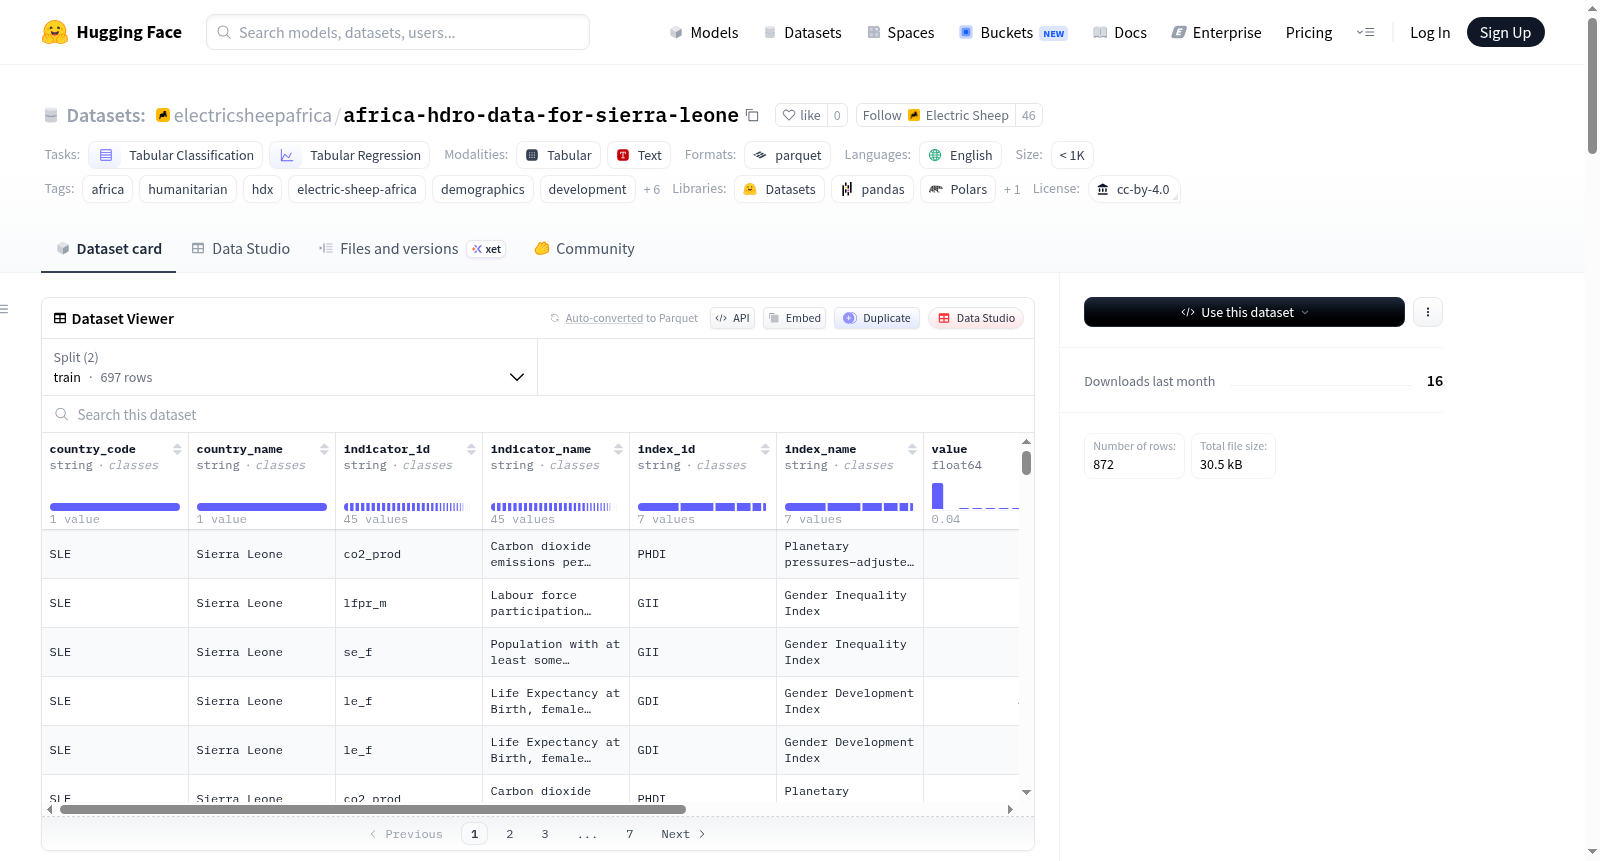Go to page 3 of the table
This screenshot has height=861, width=1600.
[545, 834]
